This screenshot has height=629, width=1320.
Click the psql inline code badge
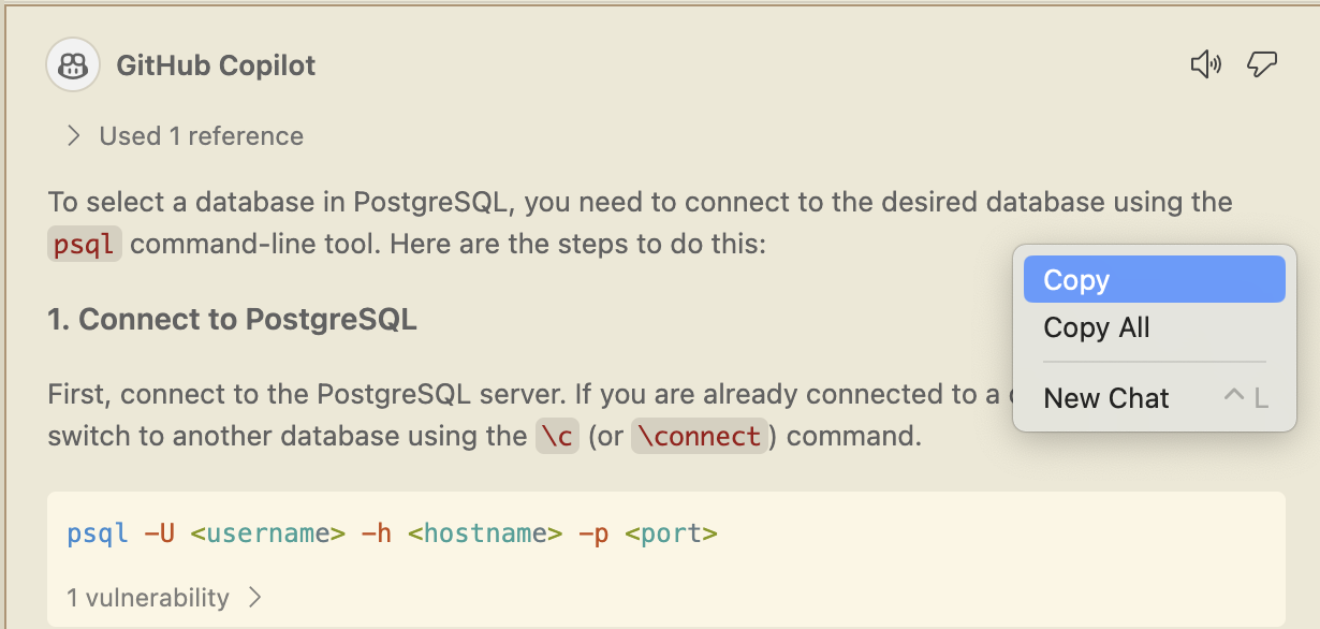click(84, 243)
